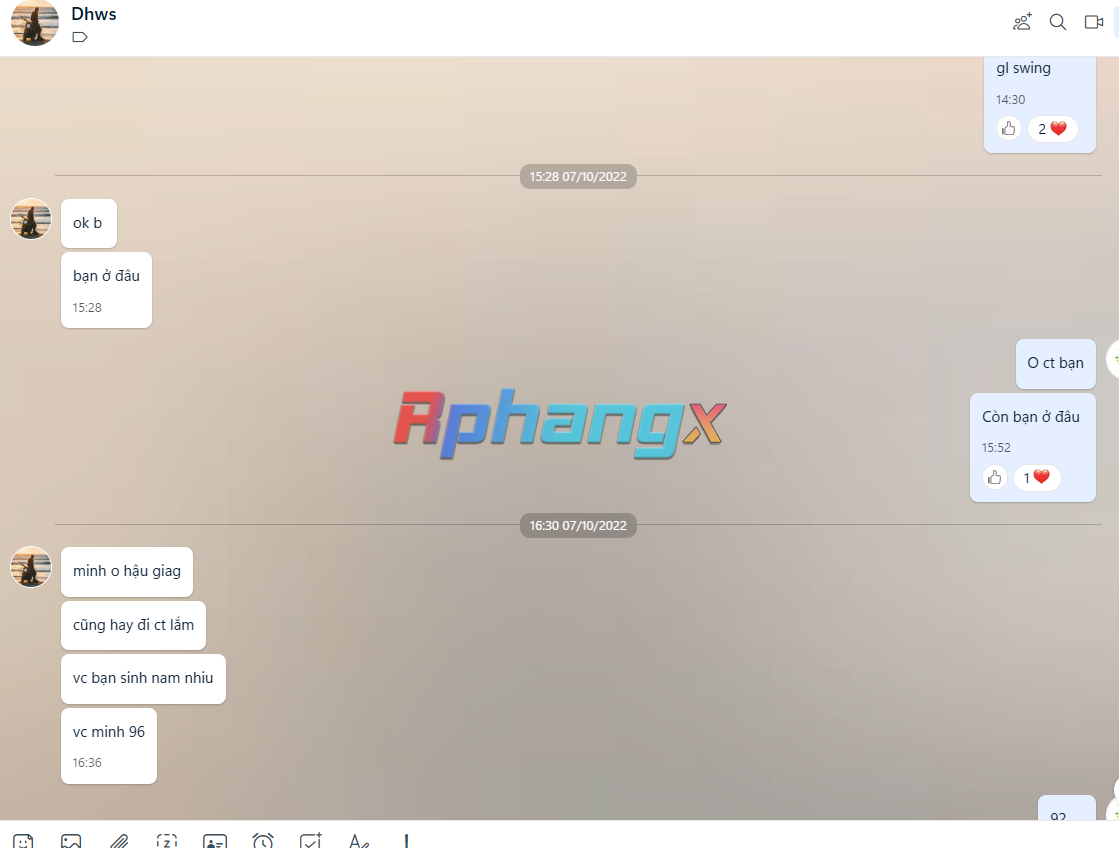Open the sticker picker in toolbar

(24, 842)
